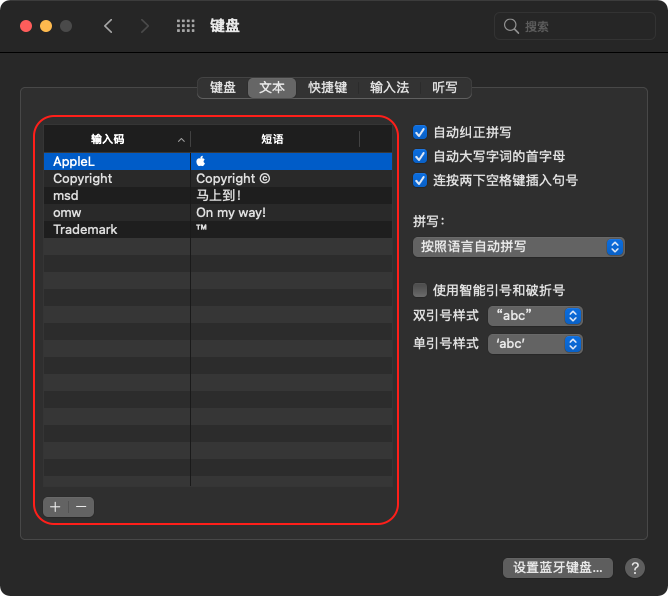Screen dimensions: 668x596
Task: Click the plus button to add shortcut
Action: pos(56,507)
